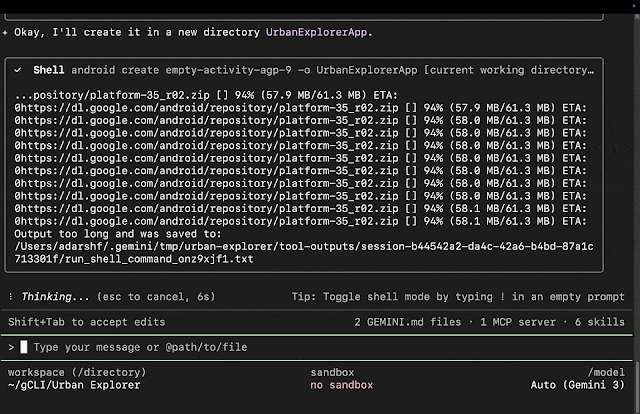
Task: Click the UrbanExplorerApp directory name
Action: [x=318, y=32]
